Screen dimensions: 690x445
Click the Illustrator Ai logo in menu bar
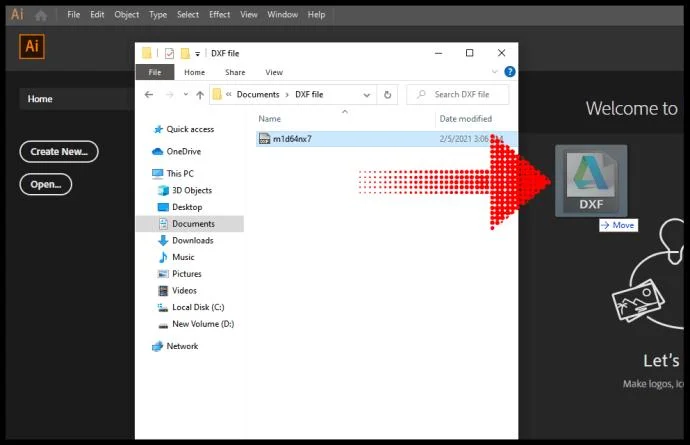tap(17, 15)
